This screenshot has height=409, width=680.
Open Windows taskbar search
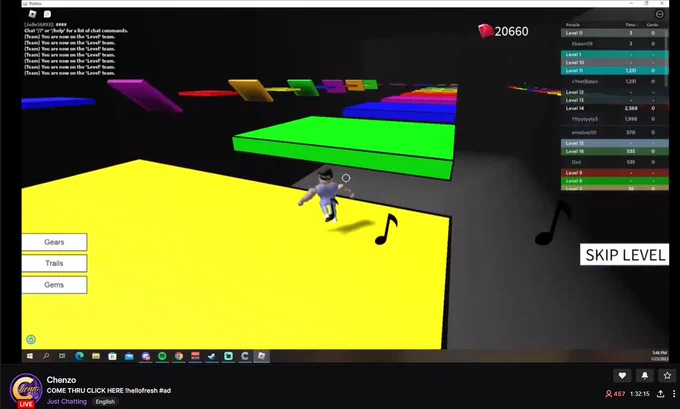click(46, 356)
